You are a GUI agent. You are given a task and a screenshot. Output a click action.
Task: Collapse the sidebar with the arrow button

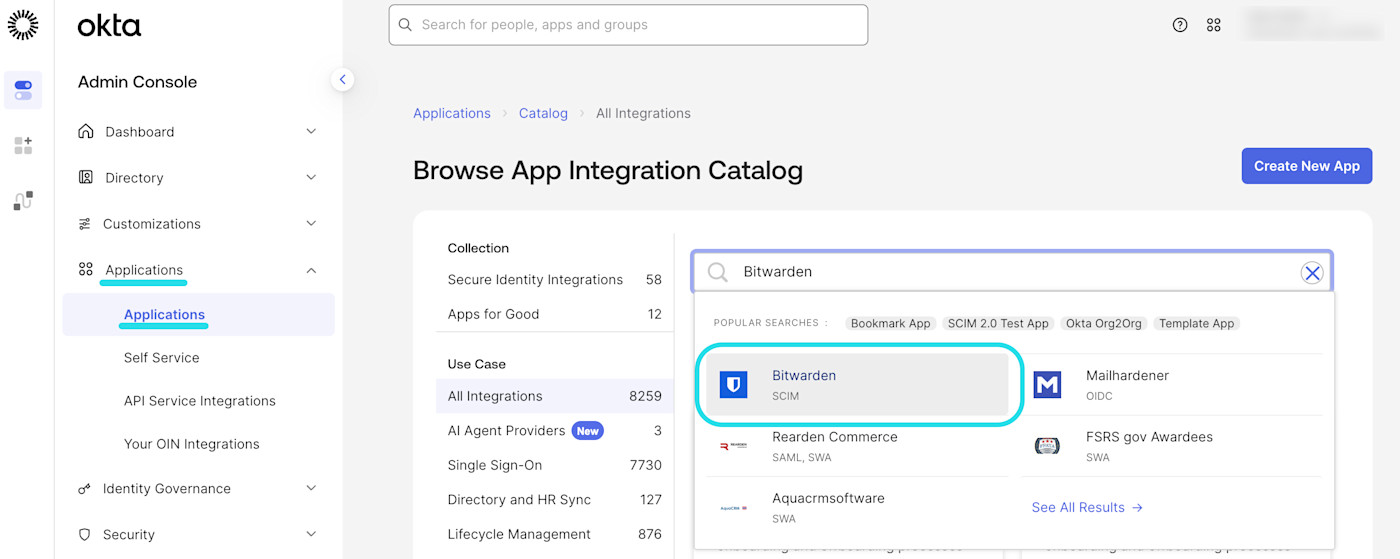coord(342,79)
